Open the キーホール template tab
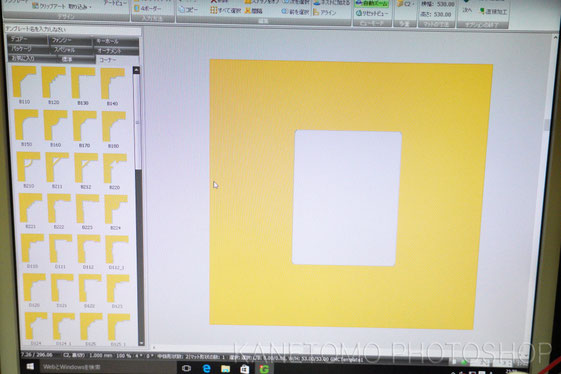 tap(116, 42)
